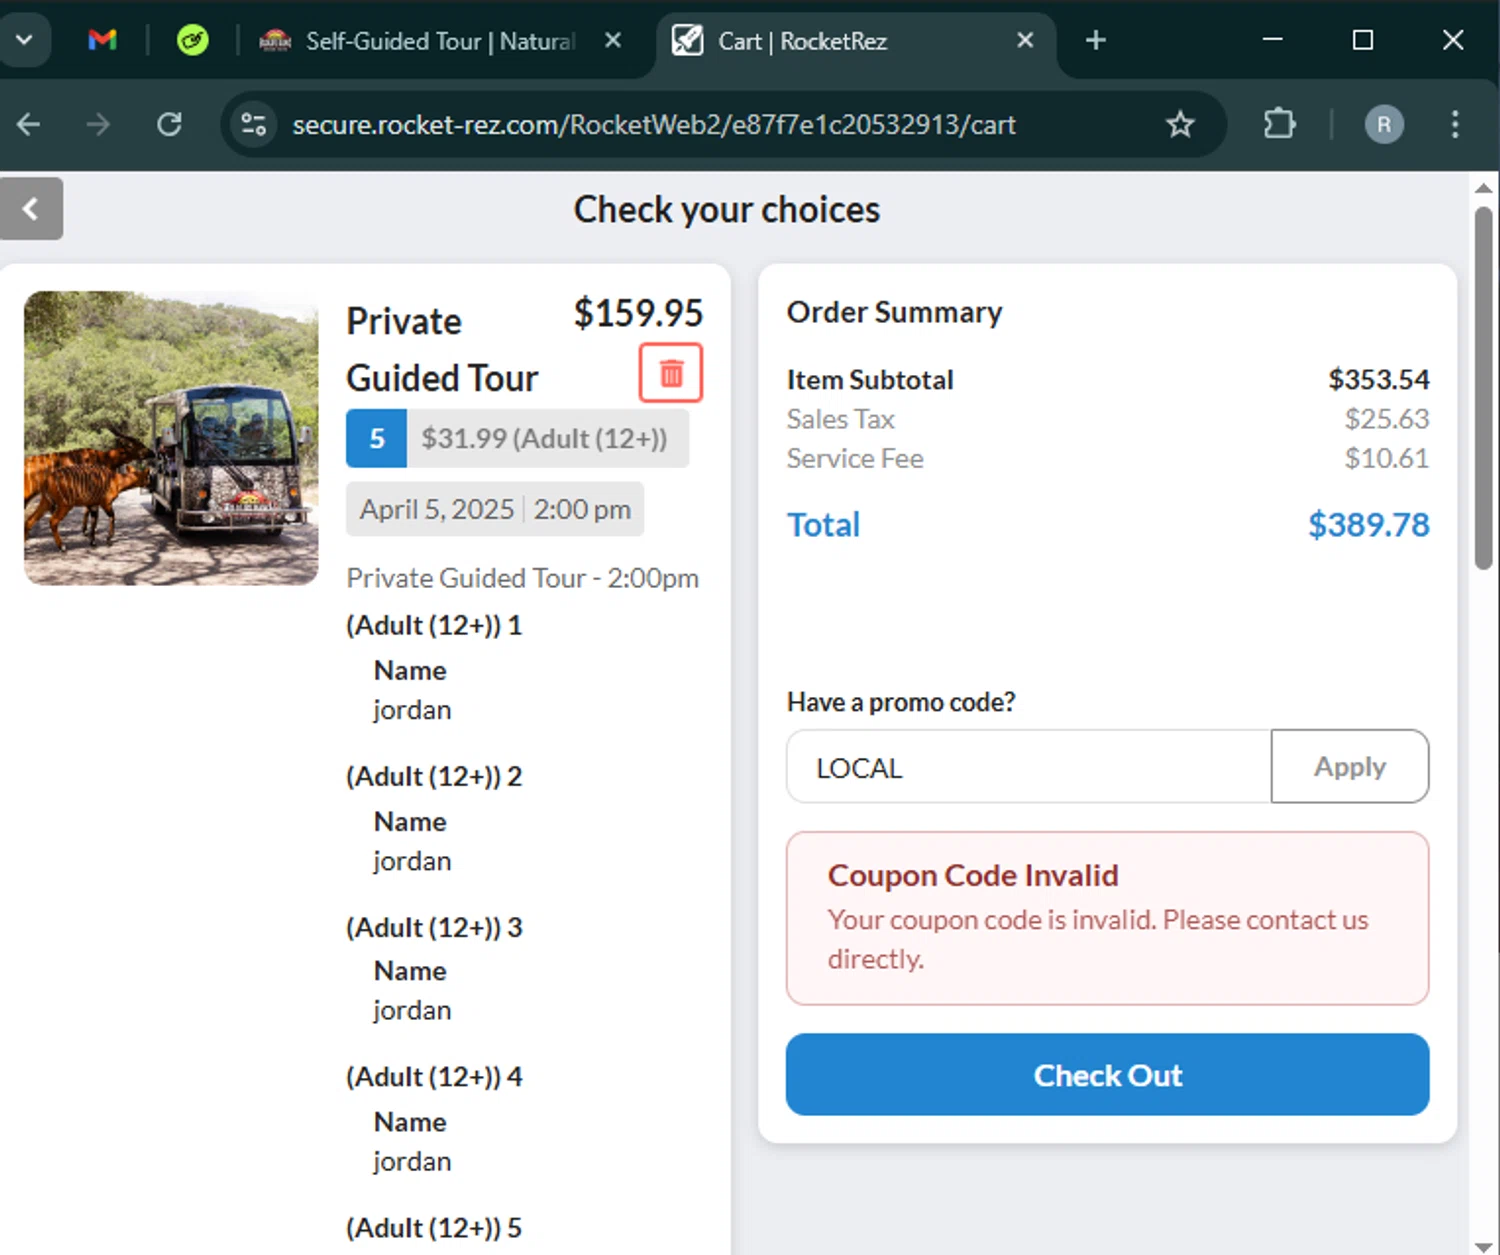Click the (Adult (12+)) 1 heading

(x=434, y=626)
